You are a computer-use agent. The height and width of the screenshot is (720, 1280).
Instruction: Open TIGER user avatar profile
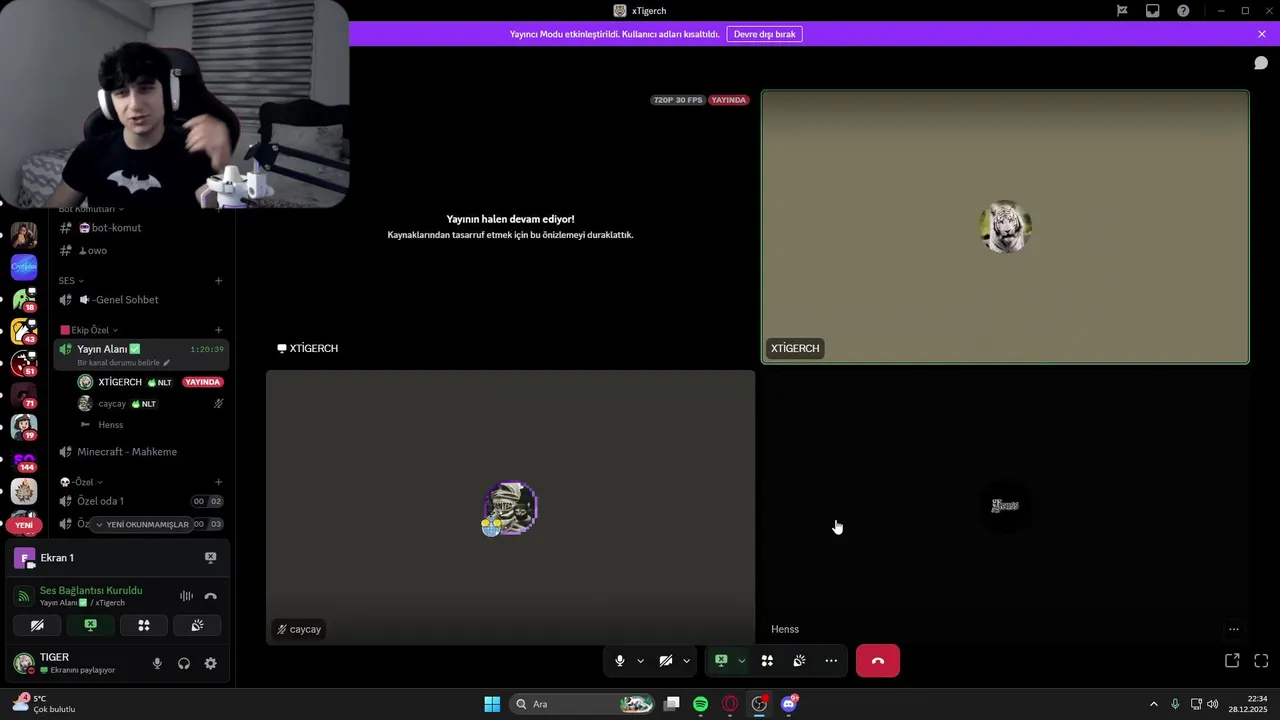tap(23, 663)
